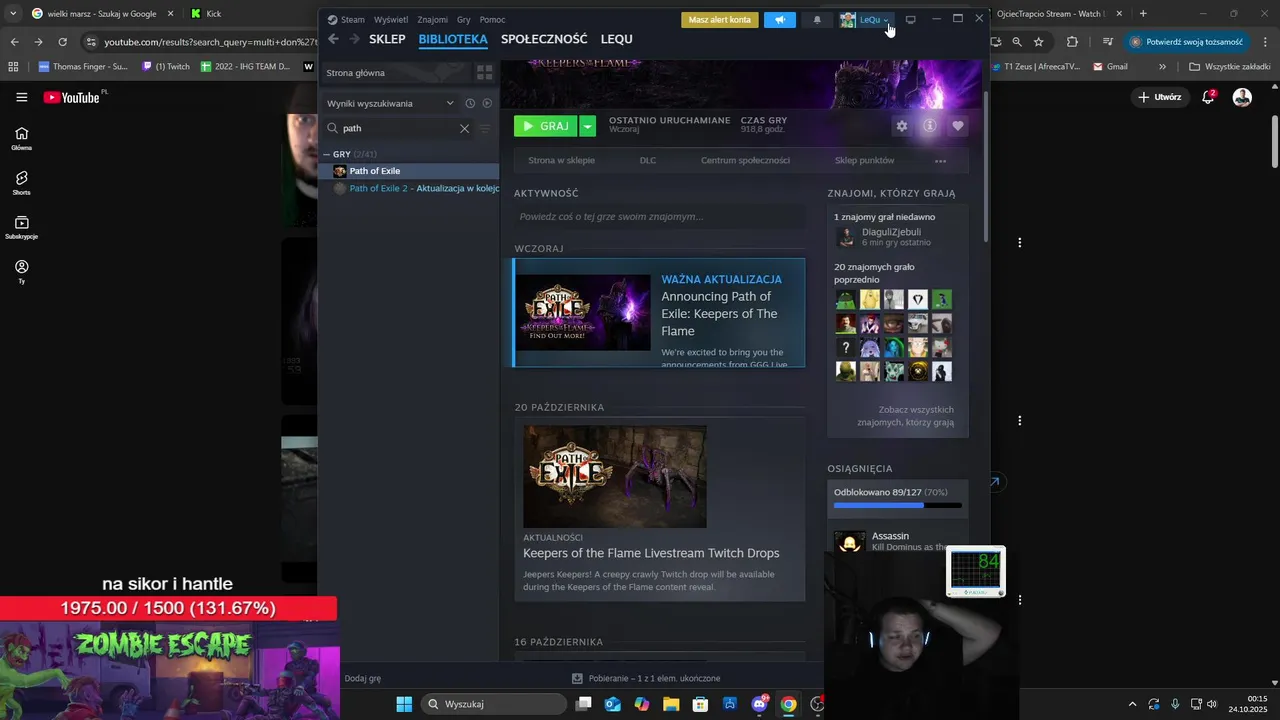Open YouTube hamburger guide menu

[21, 97]
